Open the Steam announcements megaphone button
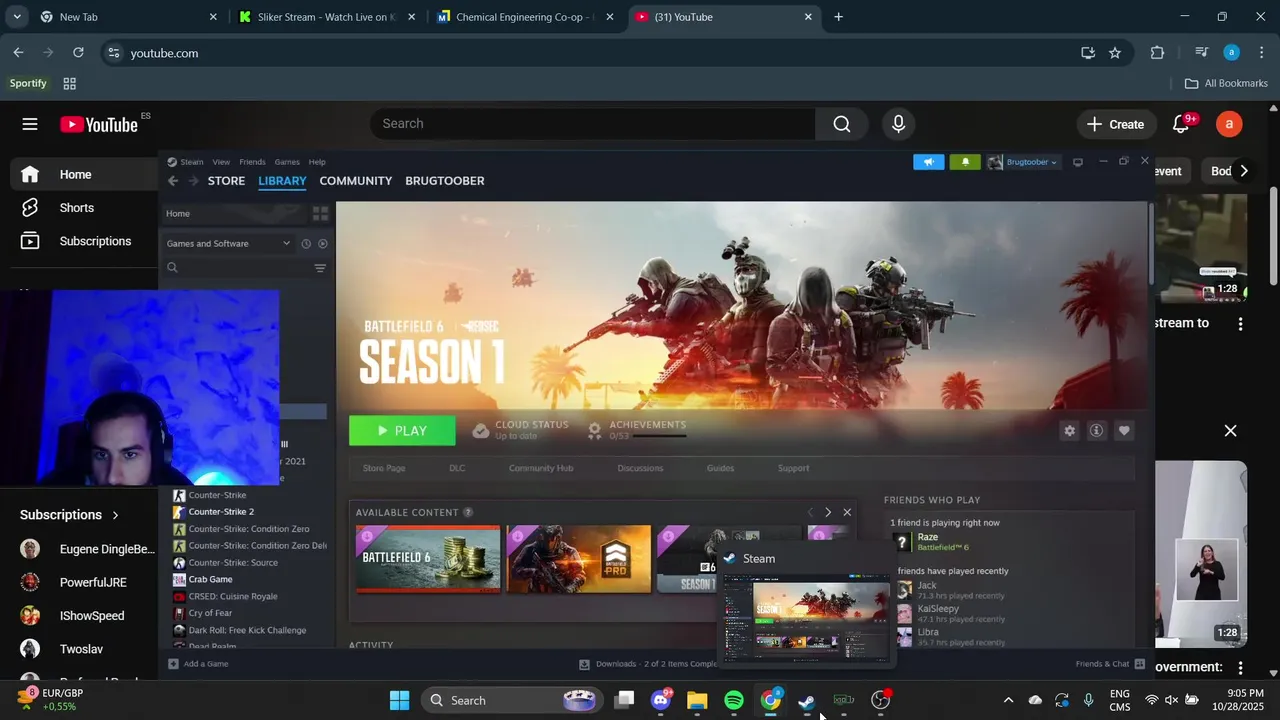Screen dimensions: 1280x720 [x=928, y=162]
